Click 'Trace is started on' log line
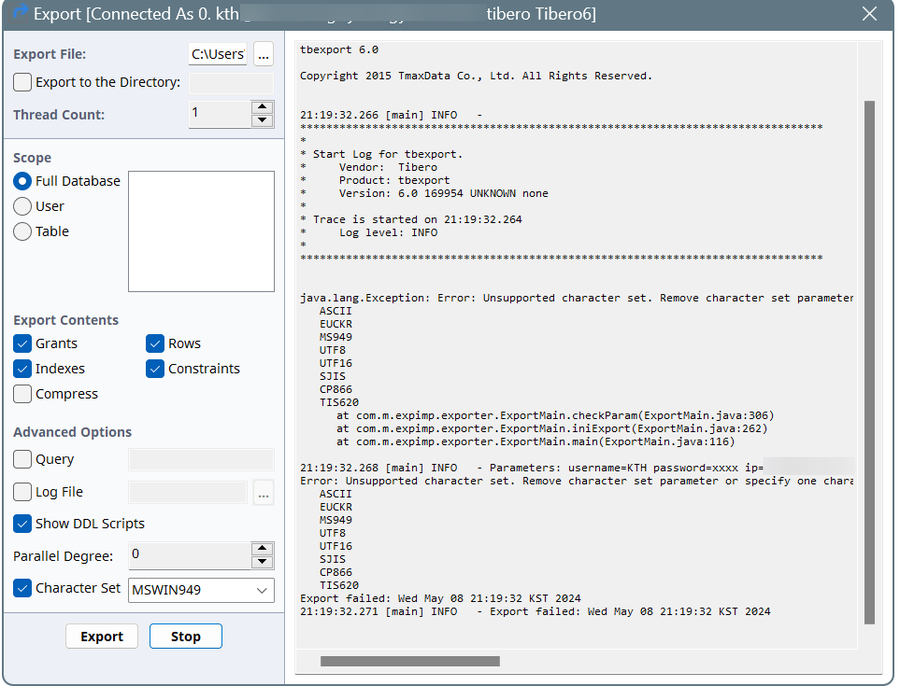Viewport: 900px width, 686px height. pyautogui.click(x=417, y=219)
